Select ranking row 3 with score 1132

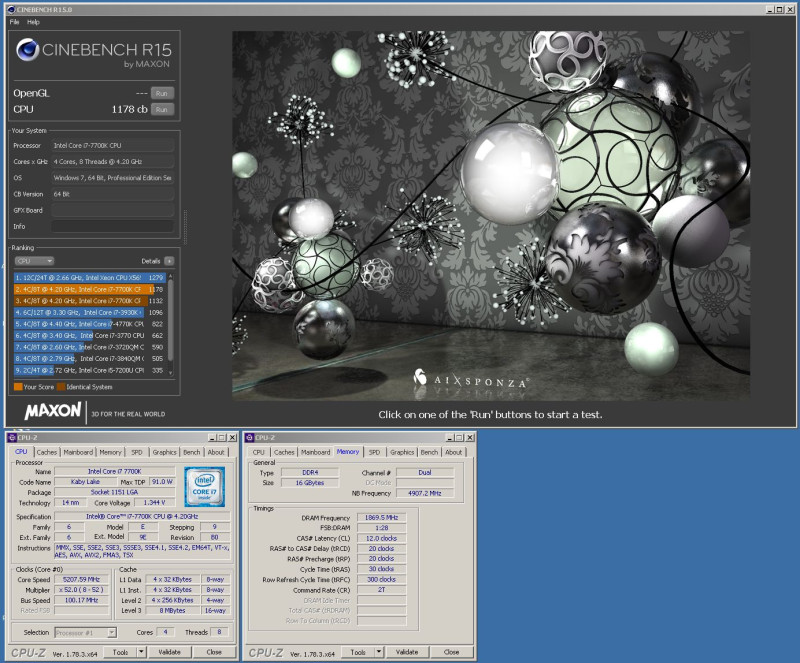pyautogui.click(x=89, y=301)
